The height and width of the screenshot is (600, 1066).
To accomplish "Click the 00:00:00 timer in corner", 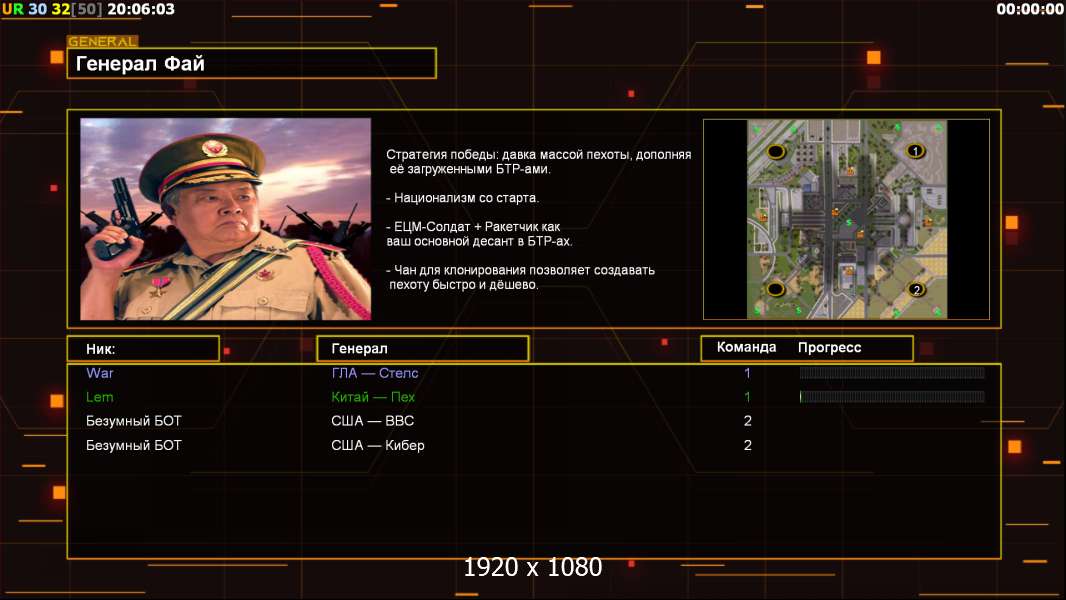I will [x=1030, y=9].
